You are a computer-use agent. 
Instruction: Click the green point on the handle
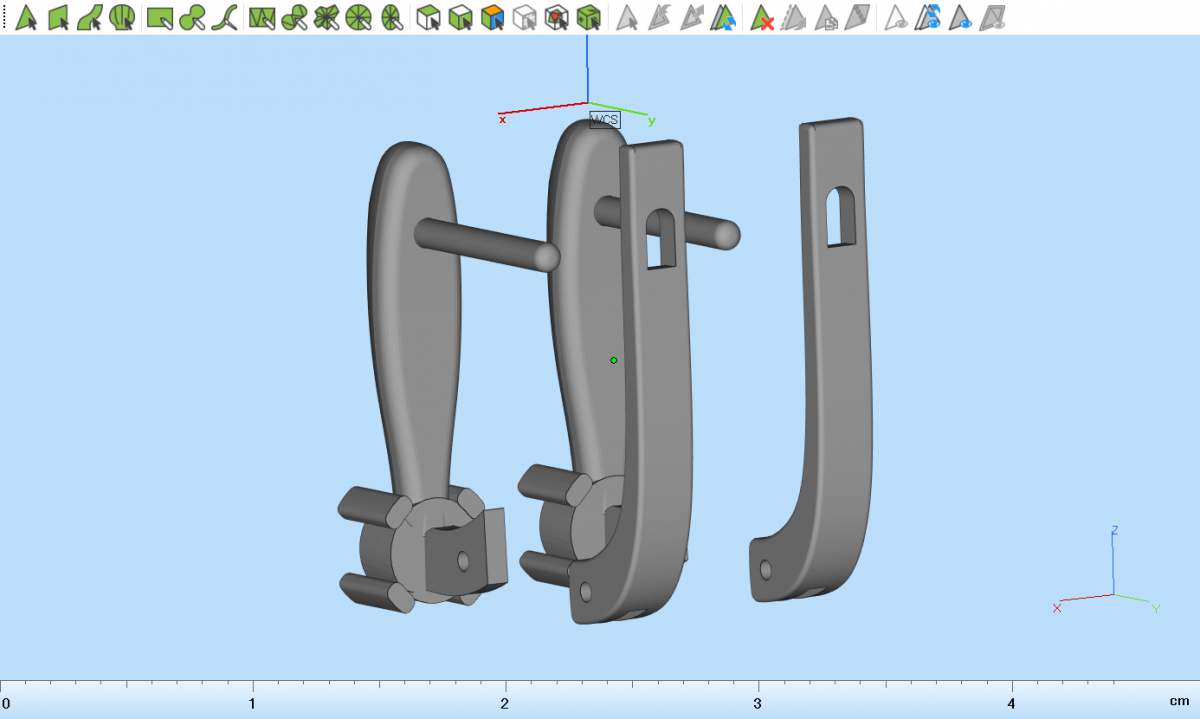(614, 360)
